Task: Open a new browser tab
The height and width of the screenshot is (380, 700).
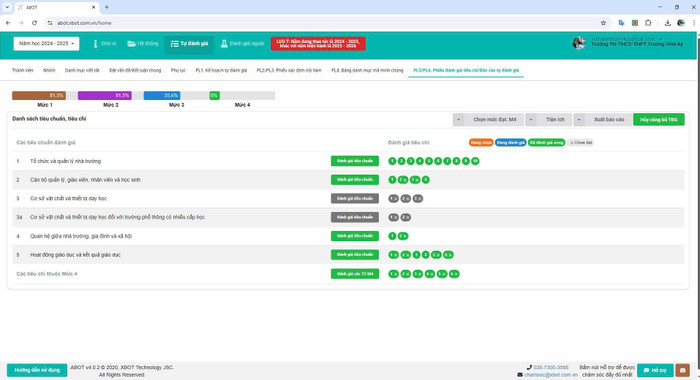Action: (106, 7)
